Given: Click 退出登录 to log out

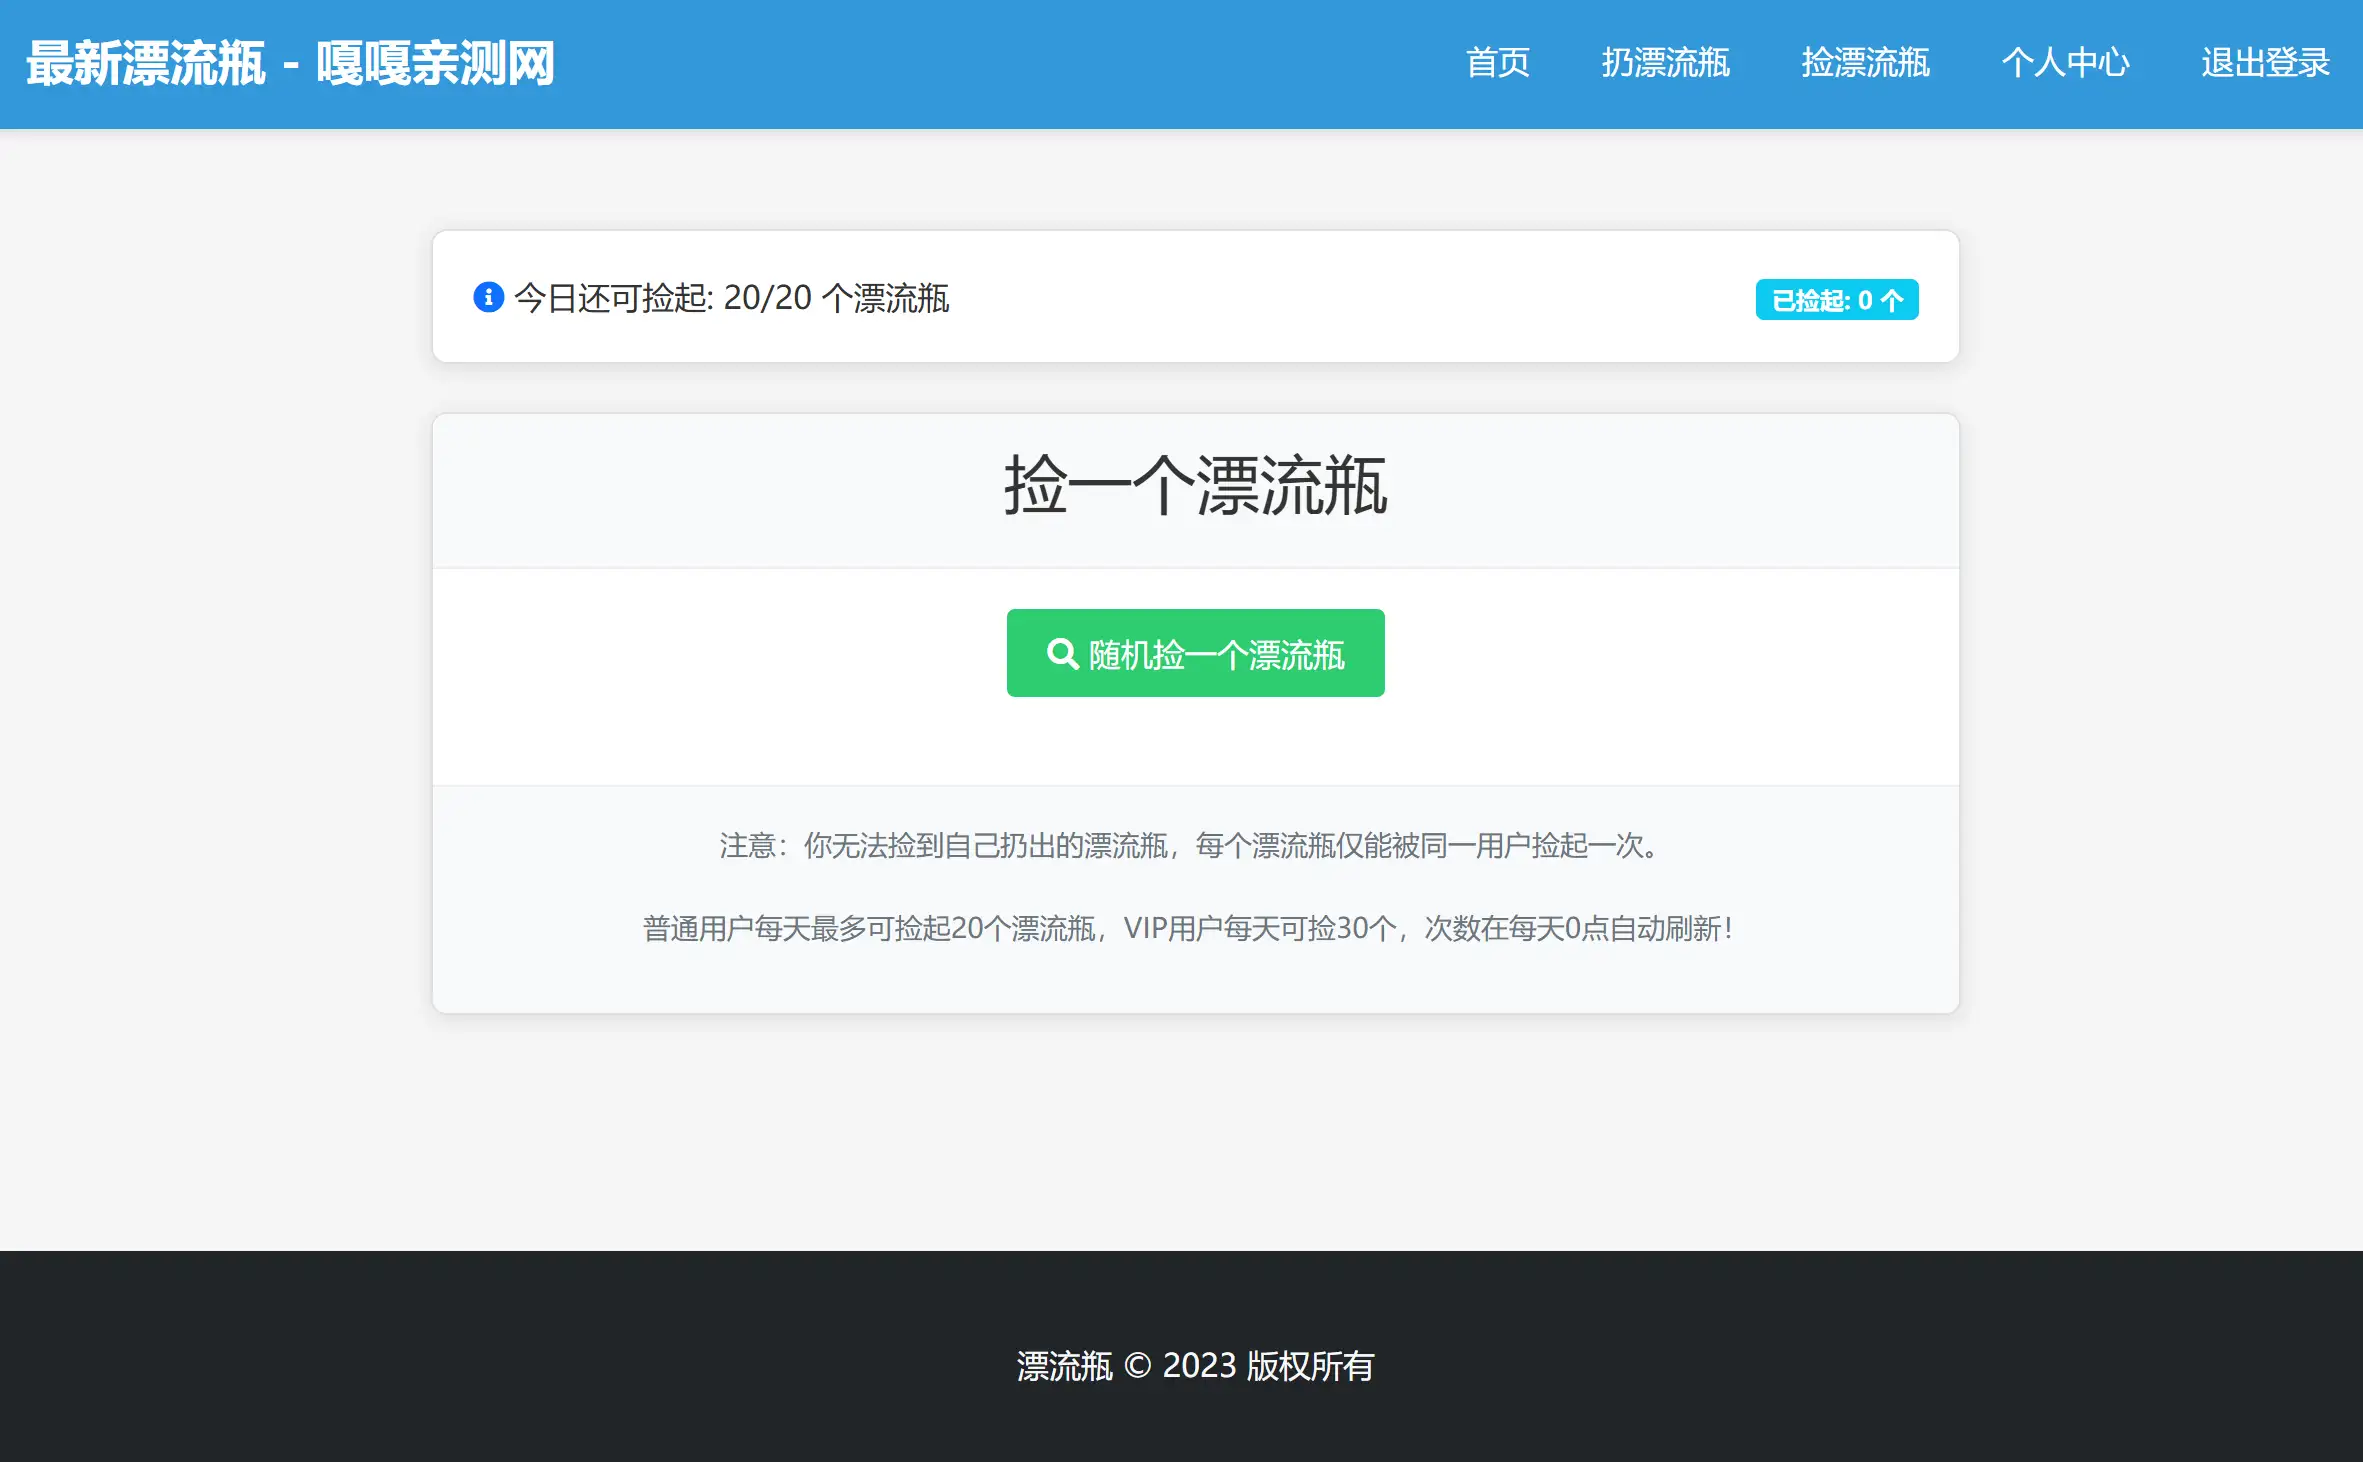Looking at the screenshot, I should tap(2263, 62).
